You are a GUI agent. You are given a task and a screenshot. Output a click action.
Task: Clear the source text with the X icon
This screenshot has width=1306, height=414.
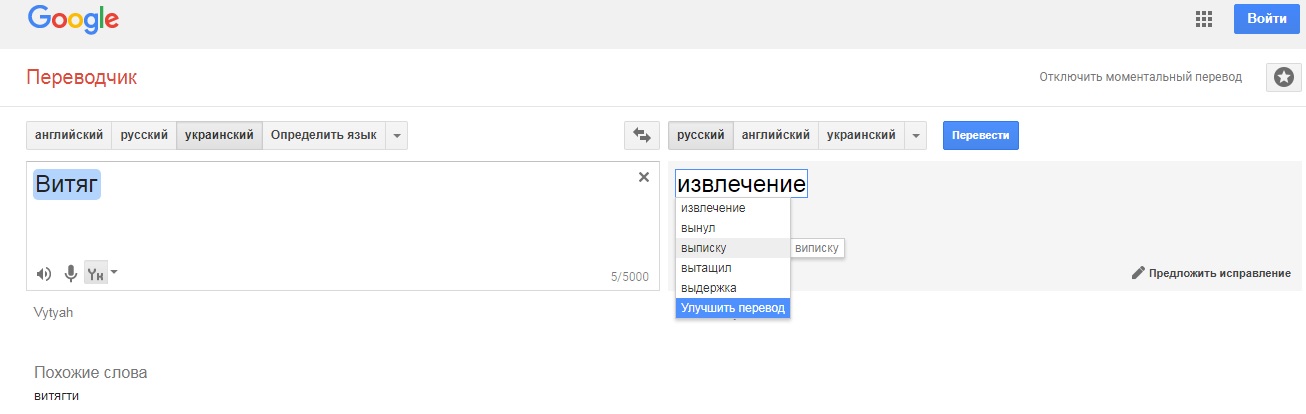pos(644,177)
